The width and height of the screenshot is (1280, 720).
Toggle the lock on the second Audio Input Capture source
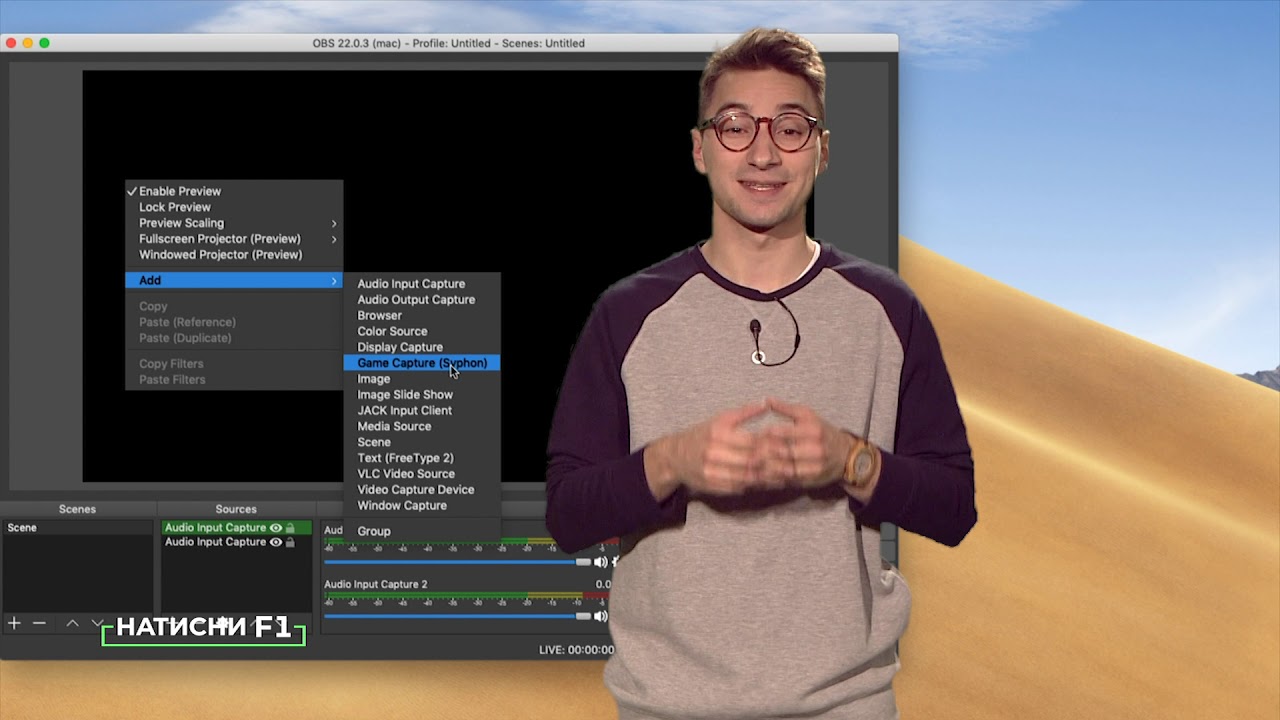click(x=290, y=542)
